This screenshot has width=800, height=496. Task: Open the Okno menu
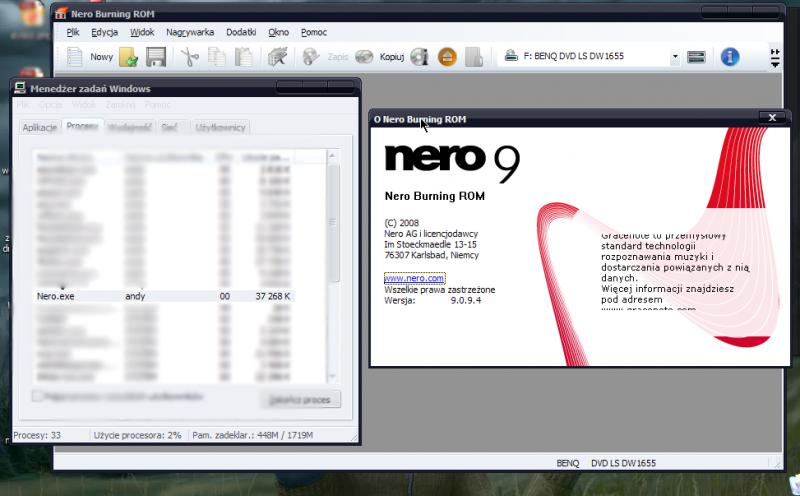click(x=279, y=32)
